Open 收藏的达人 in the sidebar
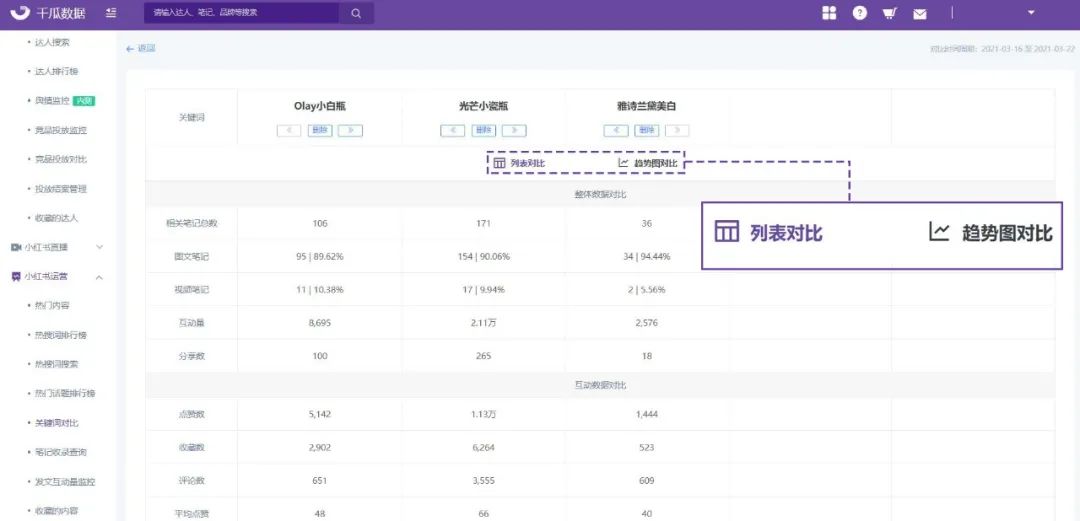The image size is (1080, 521). tap(56, 218)
